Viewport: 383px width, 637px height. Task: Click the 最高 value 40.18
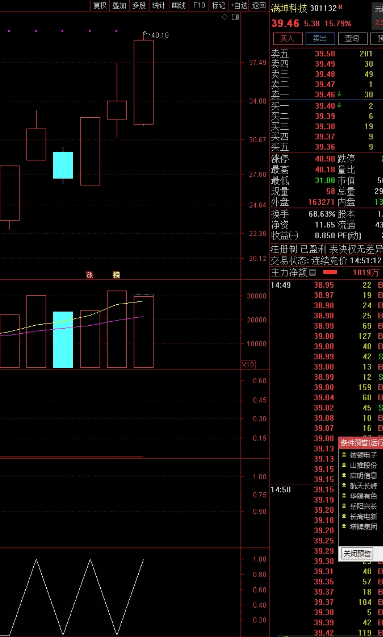pos(325,170)
